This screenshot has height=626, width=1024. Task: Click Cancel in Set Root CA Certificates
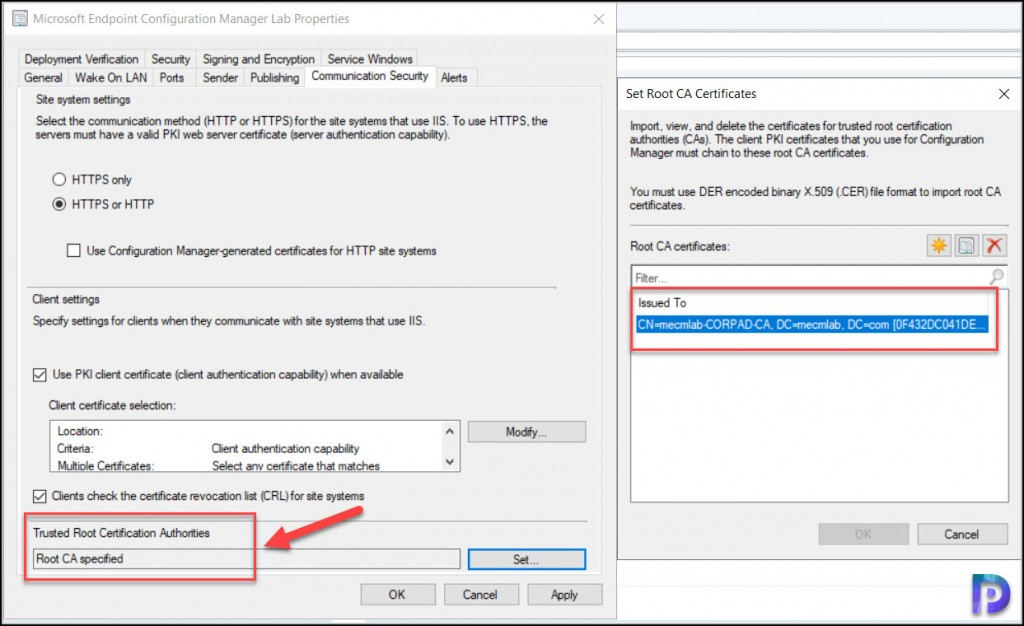tap(962, 534)
